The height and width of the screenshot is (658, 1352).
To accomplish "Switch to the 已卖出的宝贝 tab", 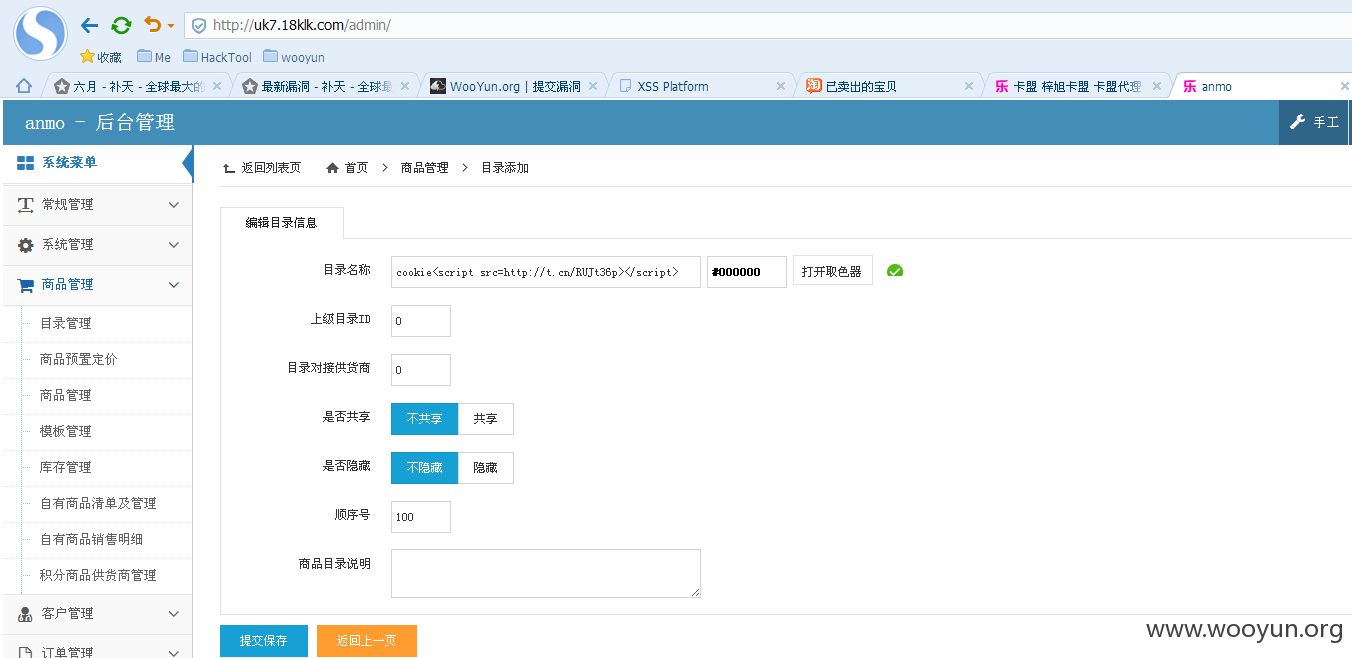I will tap(888, 86).
